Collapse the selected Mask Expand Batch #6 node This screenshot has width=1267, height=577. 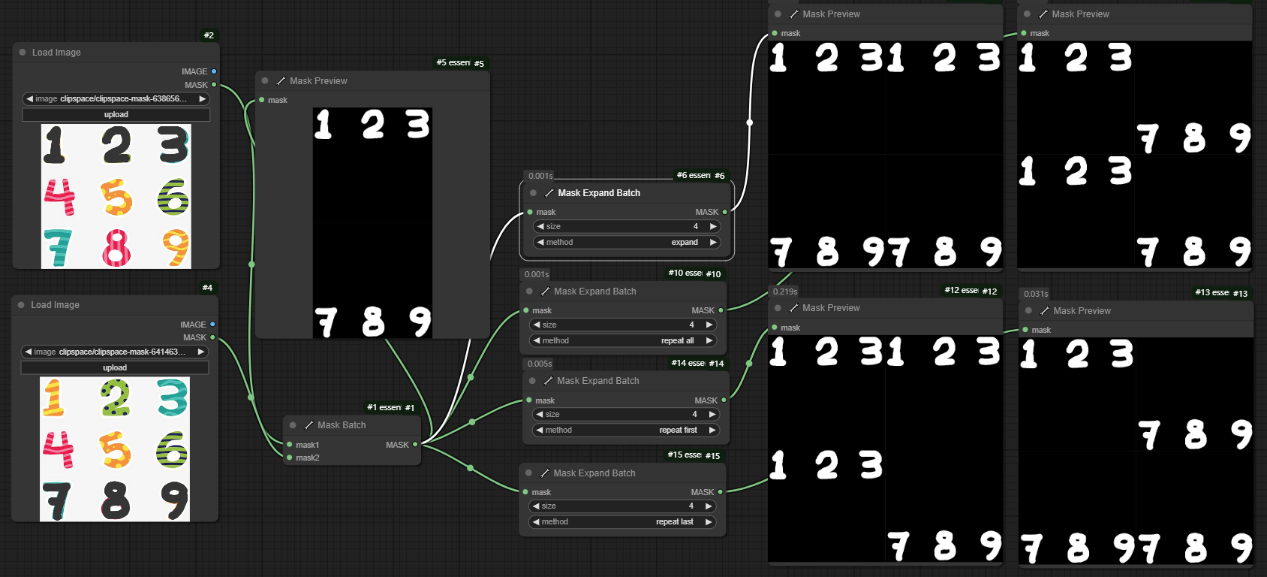[533, 193]
